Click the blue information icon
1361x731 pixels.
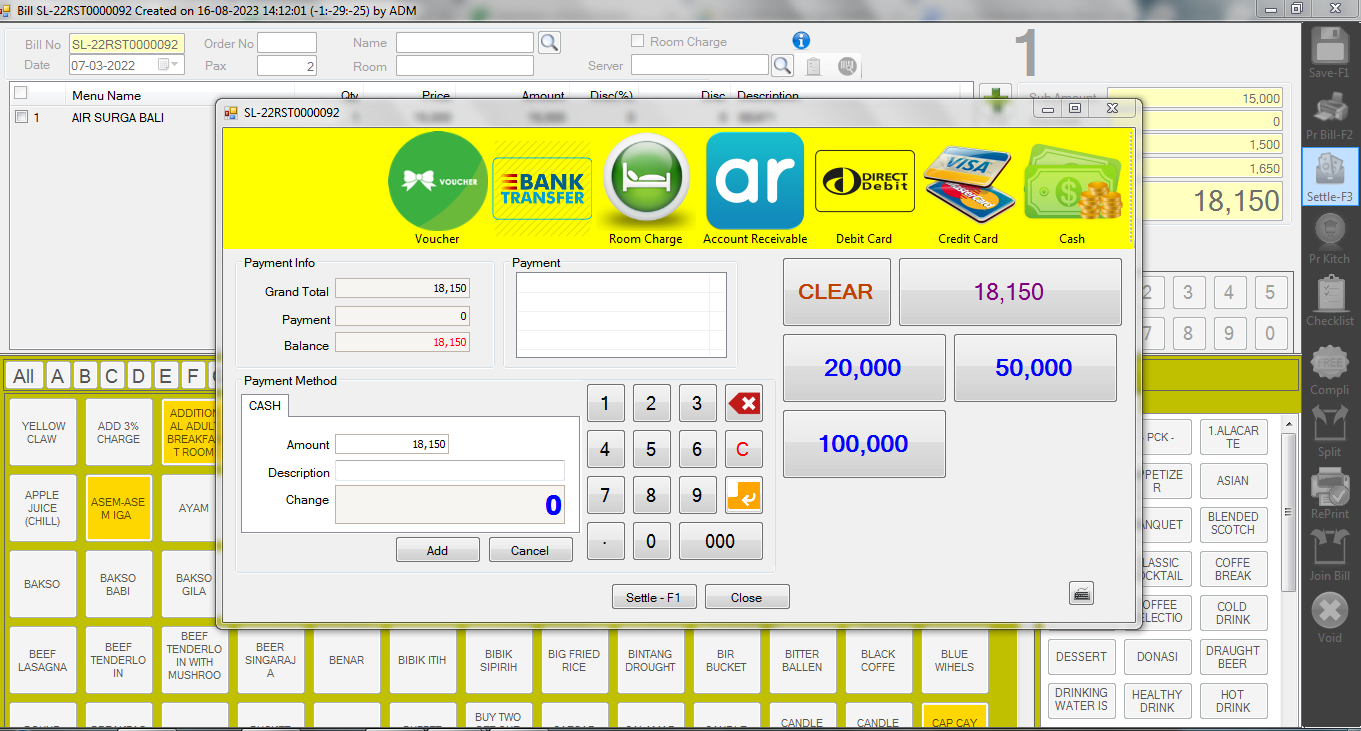[801, 41]
